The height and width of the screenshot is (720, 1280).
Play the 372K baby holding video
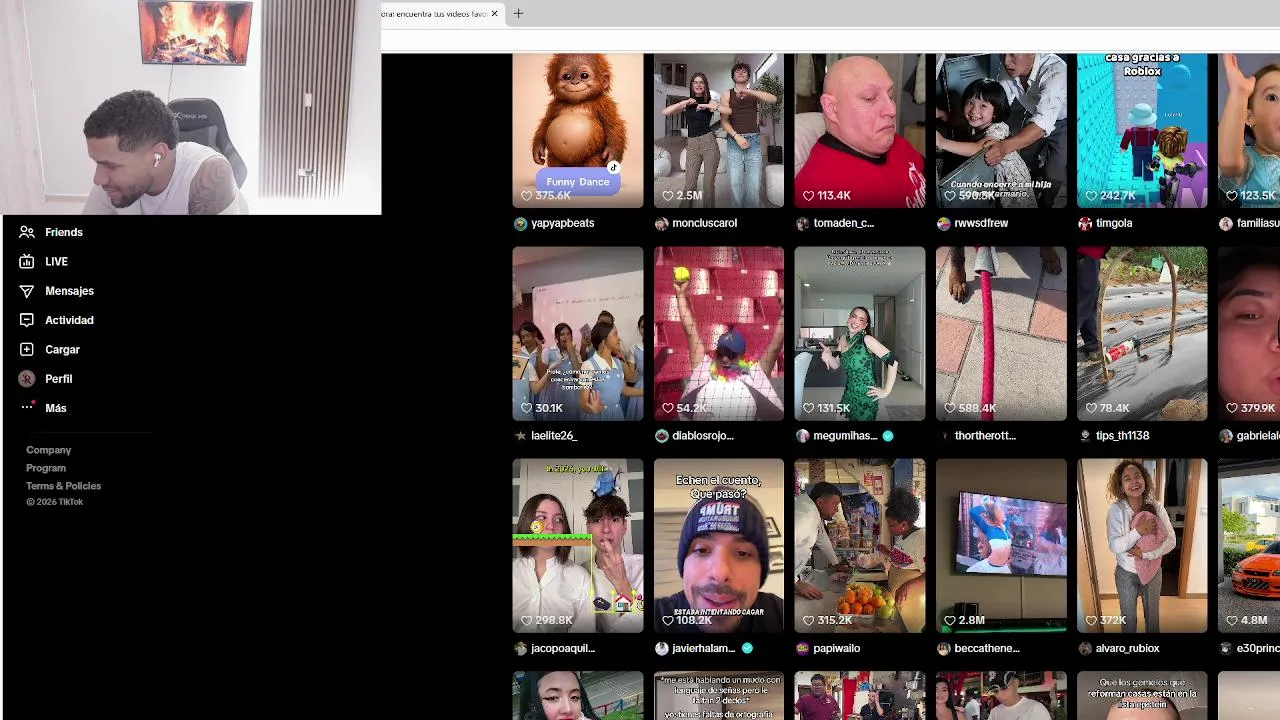(x=1142, y=546)
